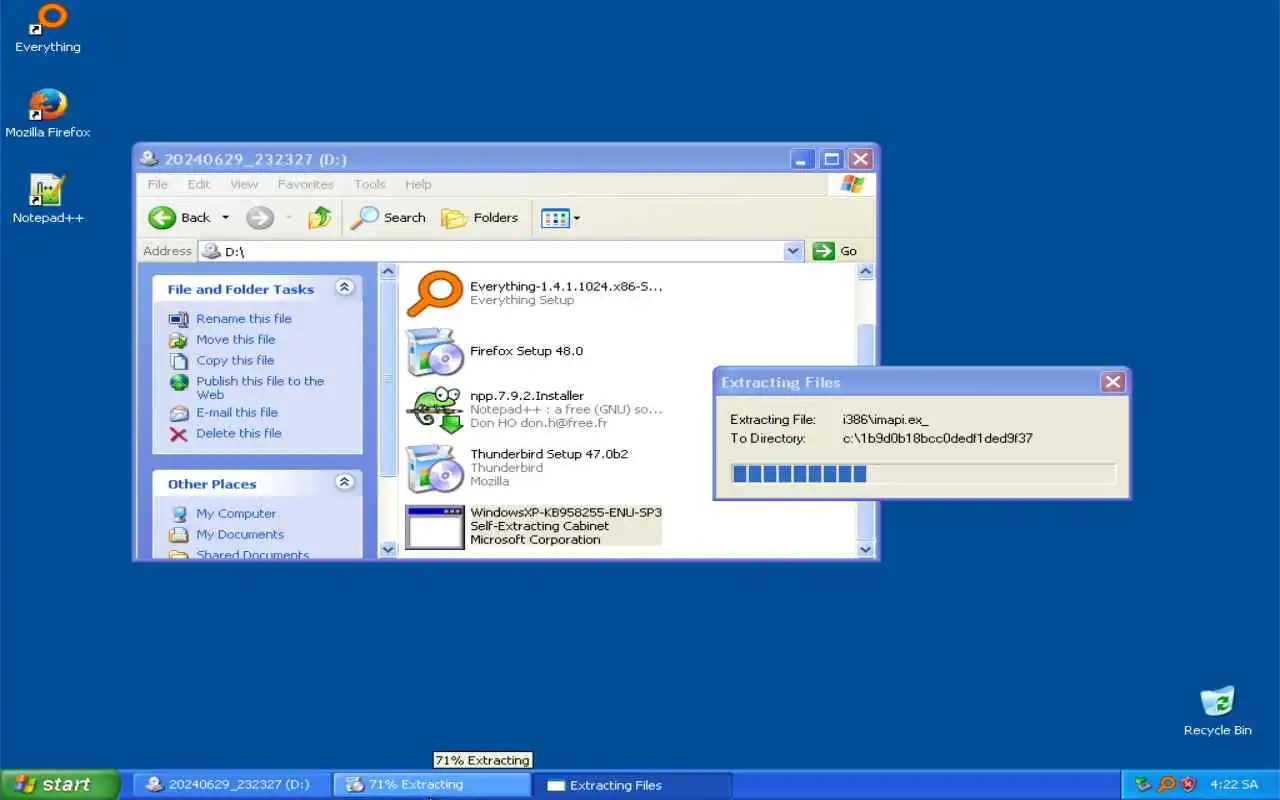Select the npp.7.9.2.Installer icon

click(x=435, y=410)
